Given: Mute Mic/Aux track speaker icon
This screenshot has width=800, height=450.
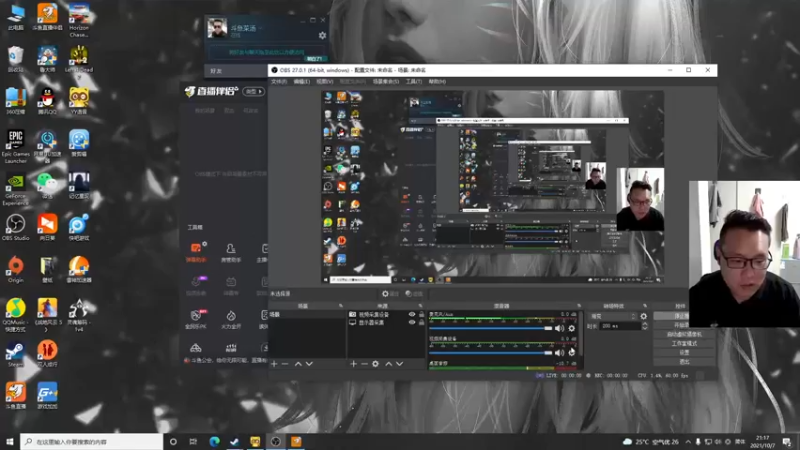Looking at the screenshot, I should tap(560, 329).
